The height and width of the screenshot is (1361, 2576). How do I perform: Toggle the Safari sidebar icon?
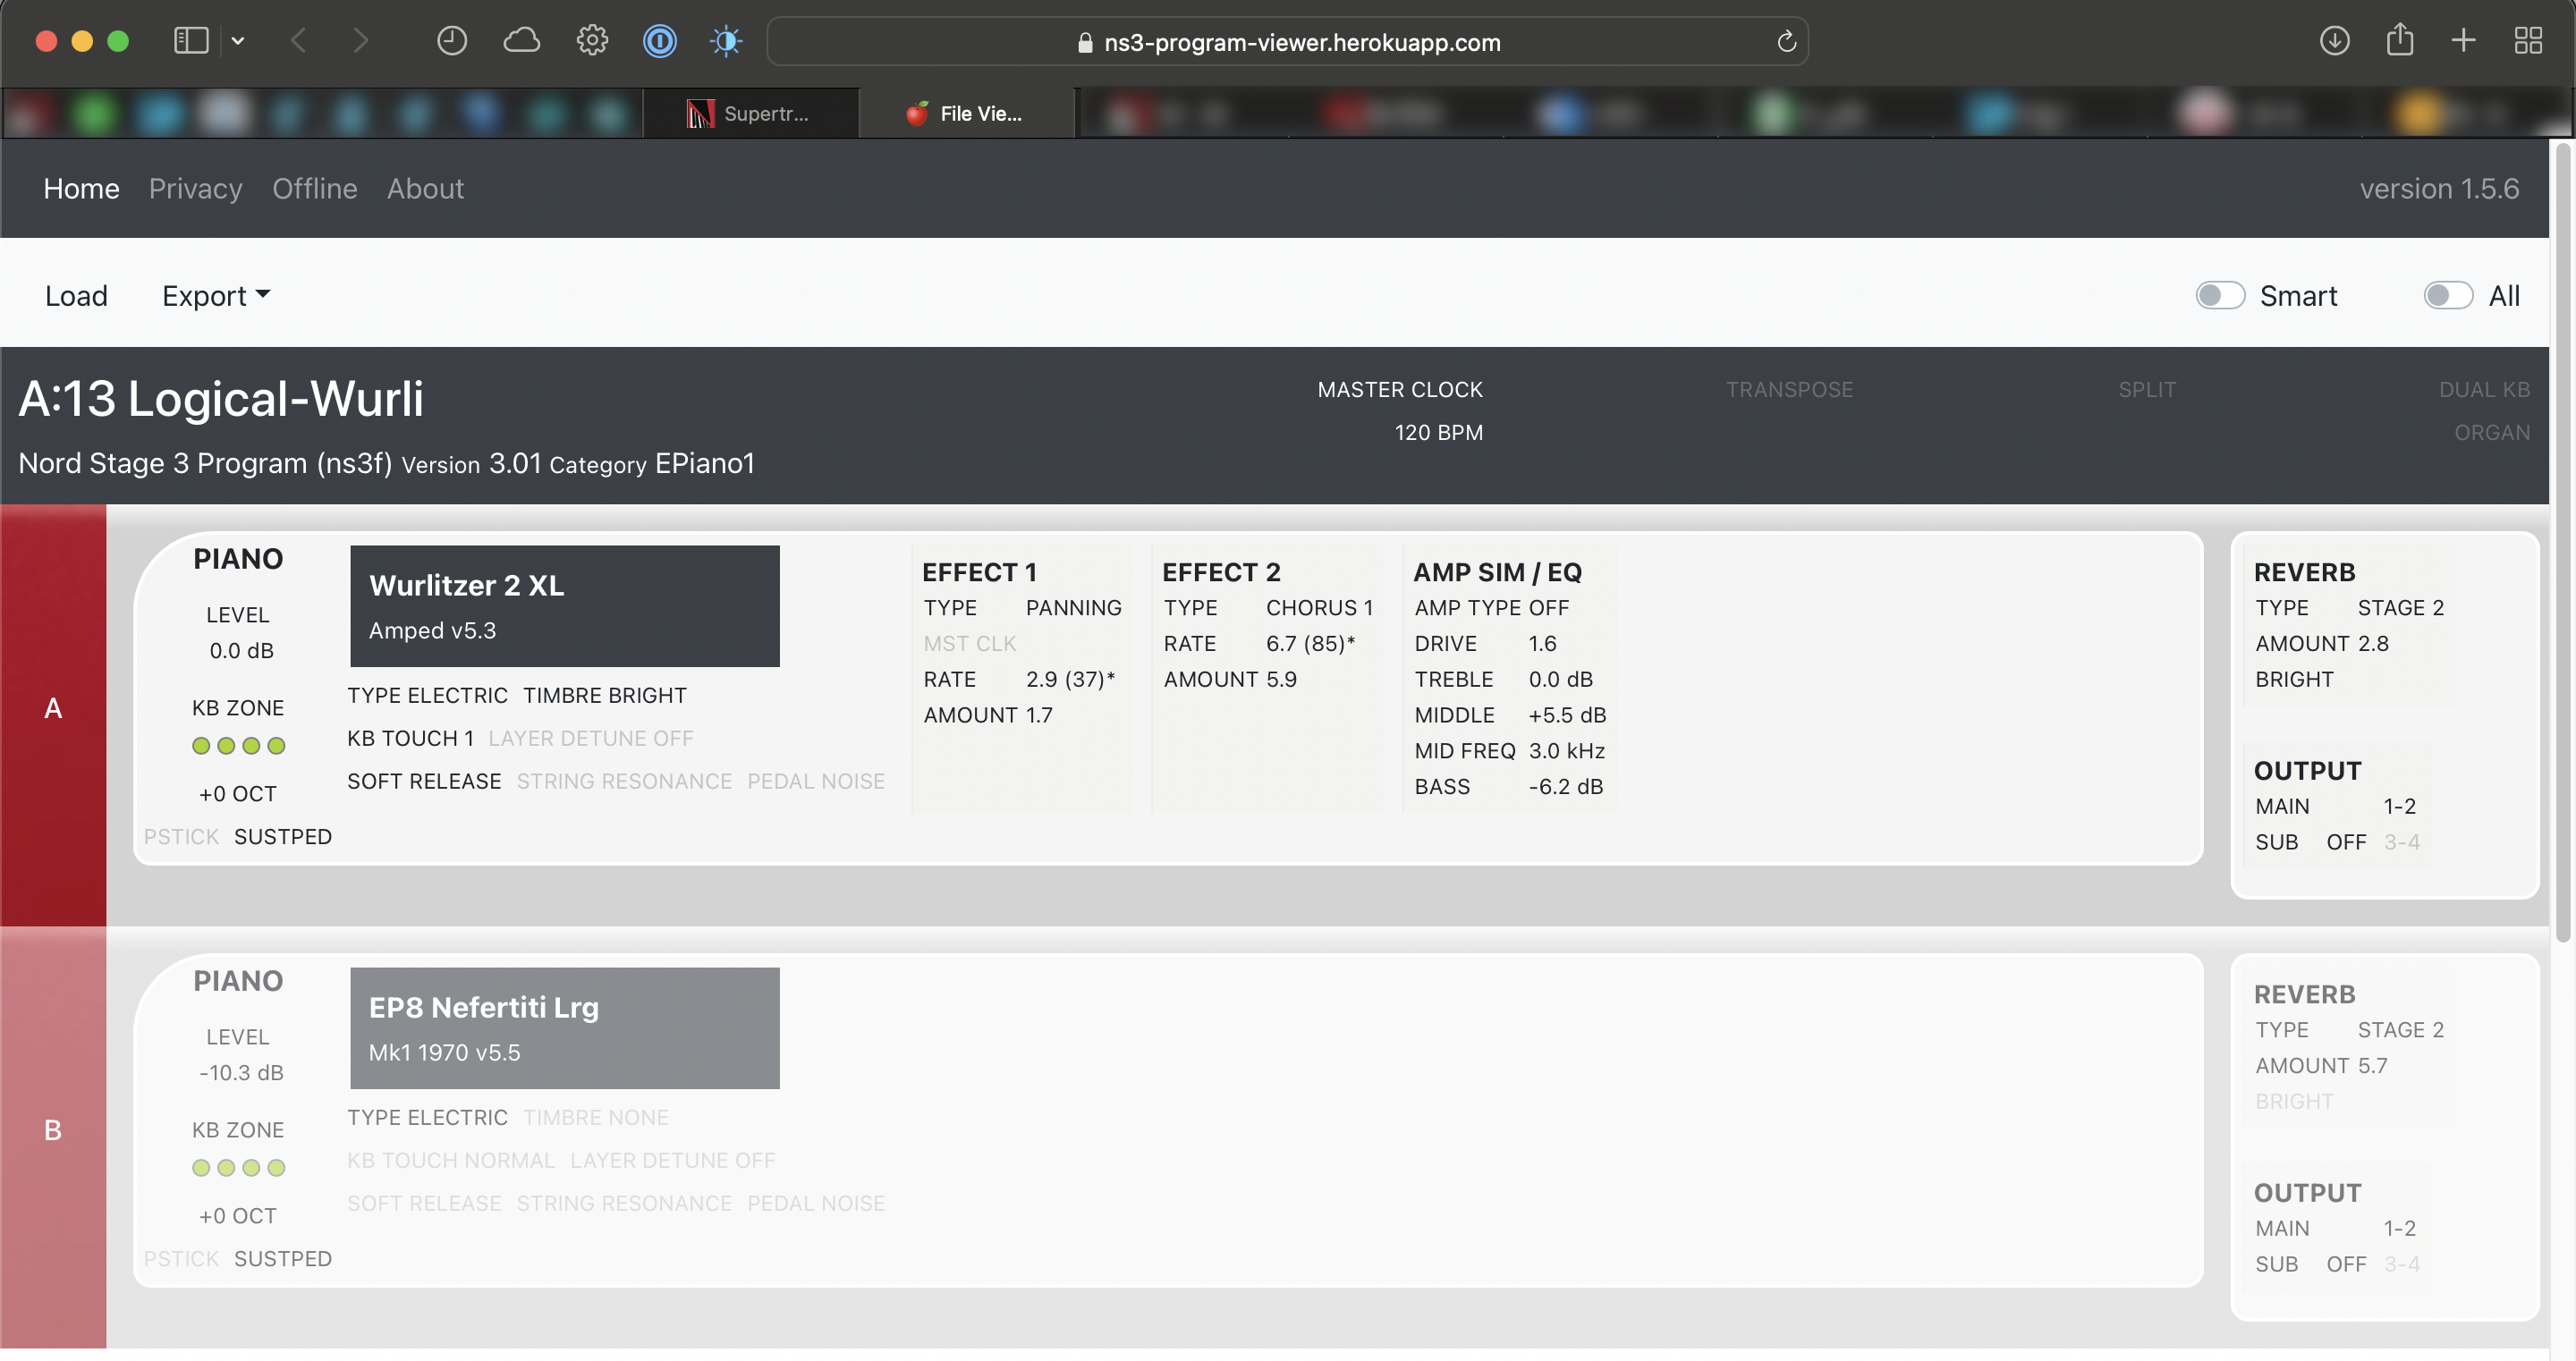point(191,41)
